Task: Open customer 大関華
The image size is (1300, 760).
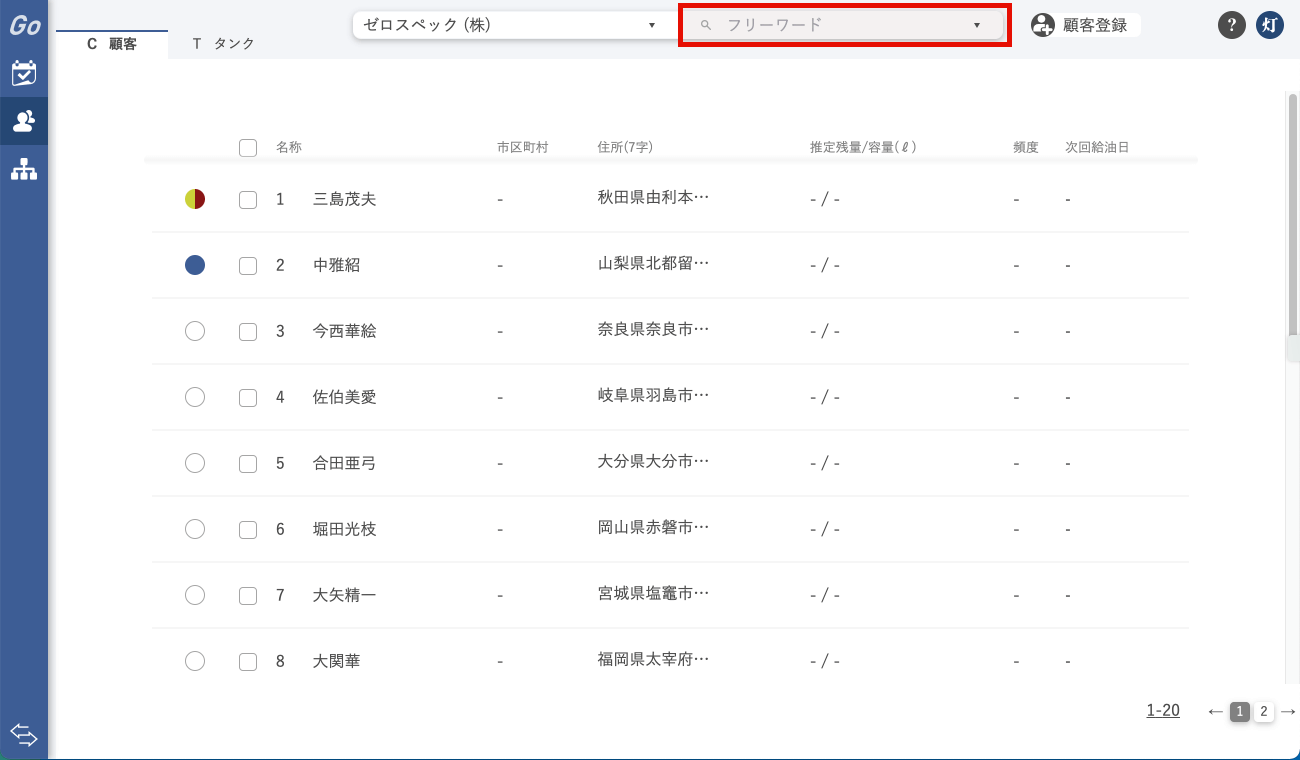Action: tap(337, 661)
